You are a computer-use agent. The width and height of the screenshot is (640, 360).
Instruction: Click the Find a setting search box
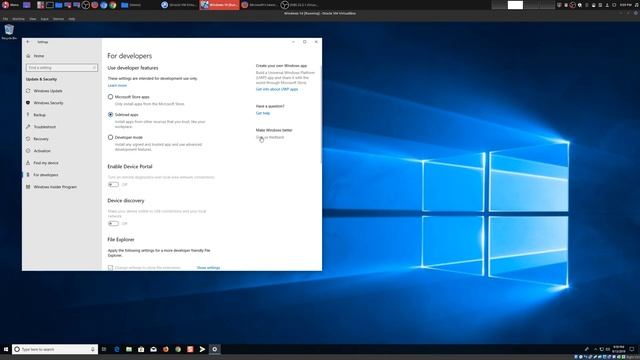click(62, 67)
